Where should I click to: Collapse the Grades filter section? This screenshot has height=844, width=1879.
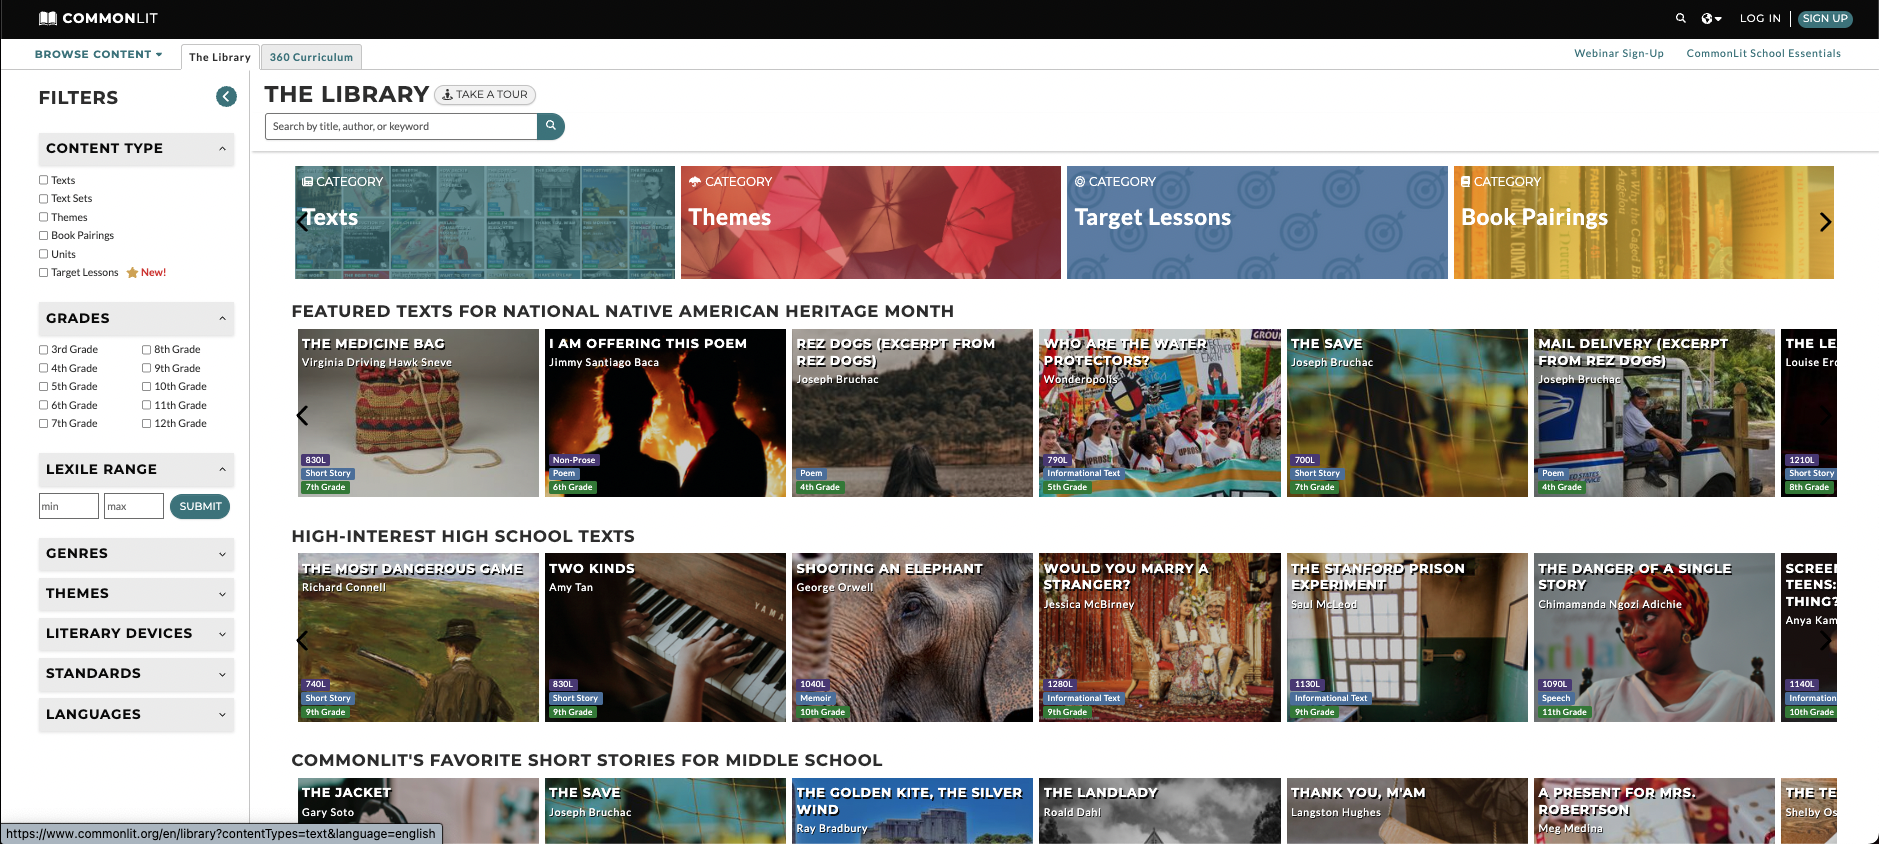coord(136,319)
